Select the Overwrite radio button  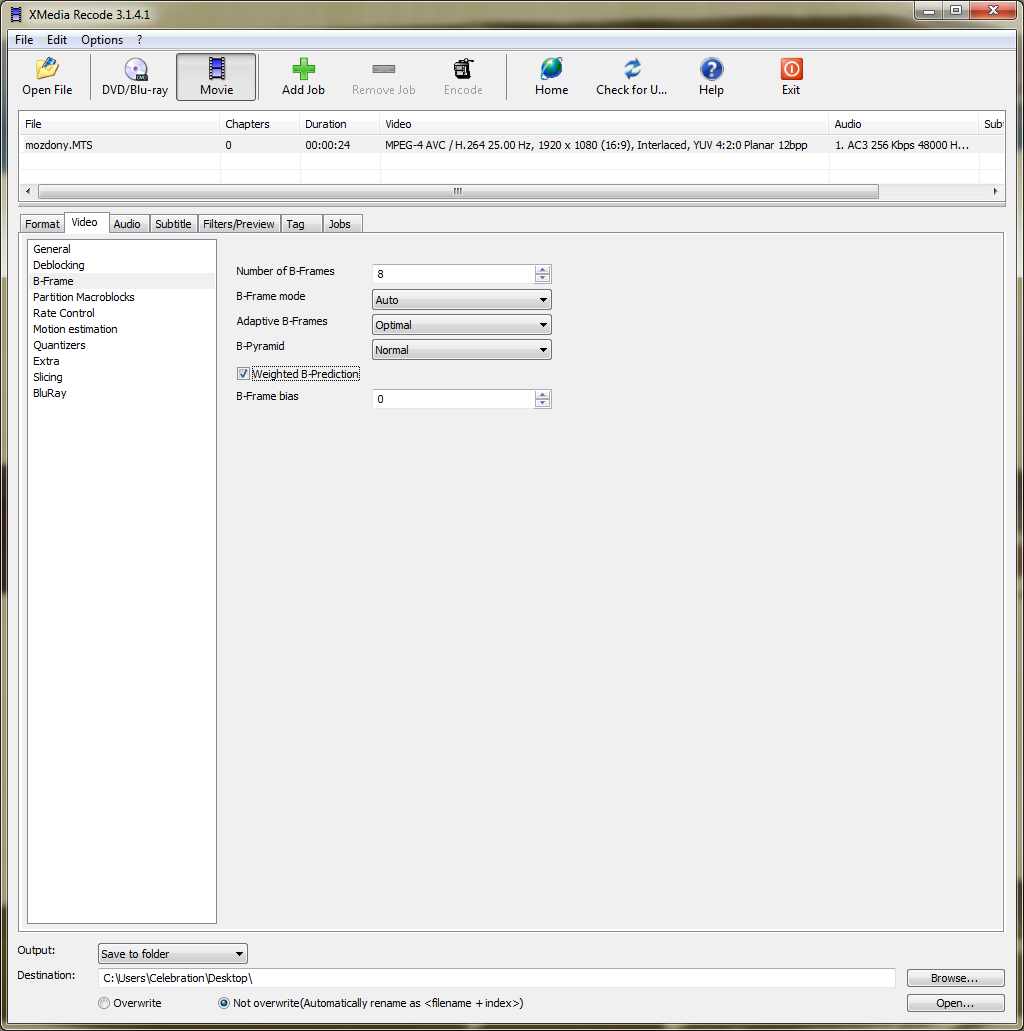click(x=104, y=1003)
